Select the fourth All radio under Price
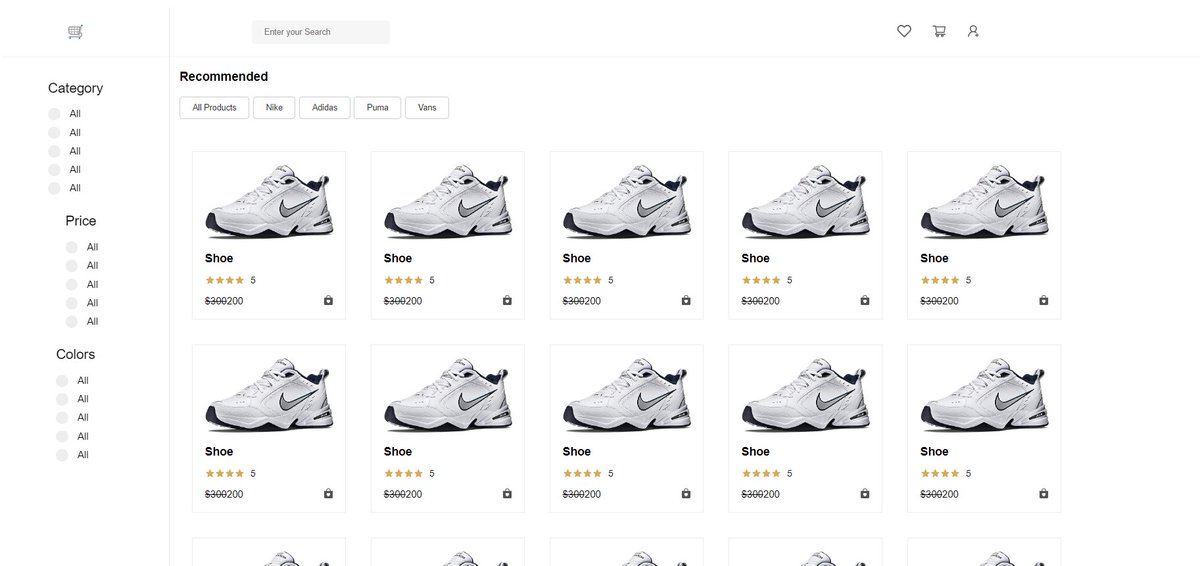 [x=72, y=303]
